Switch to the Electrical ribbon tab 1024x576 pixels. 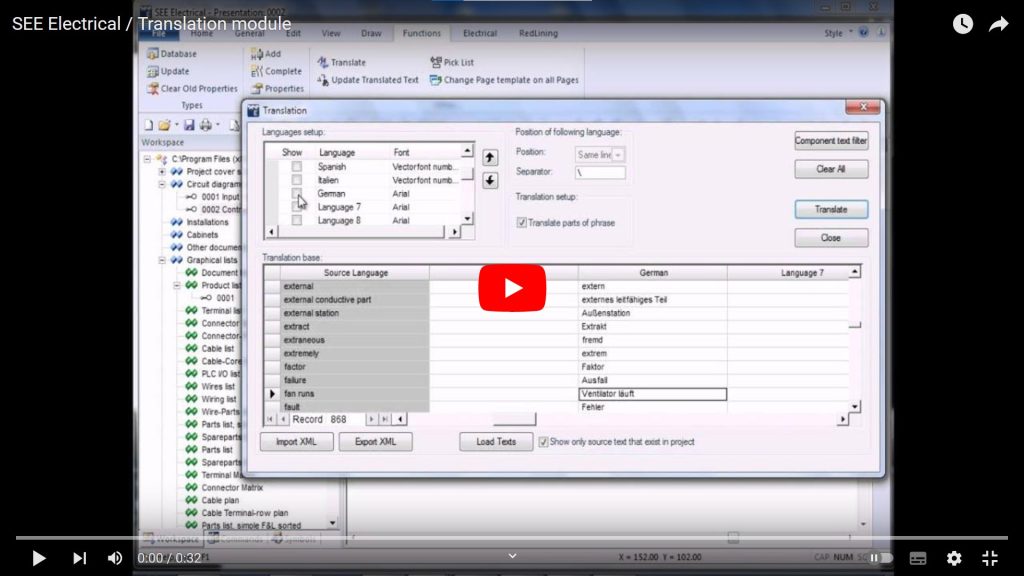(480, 33)
